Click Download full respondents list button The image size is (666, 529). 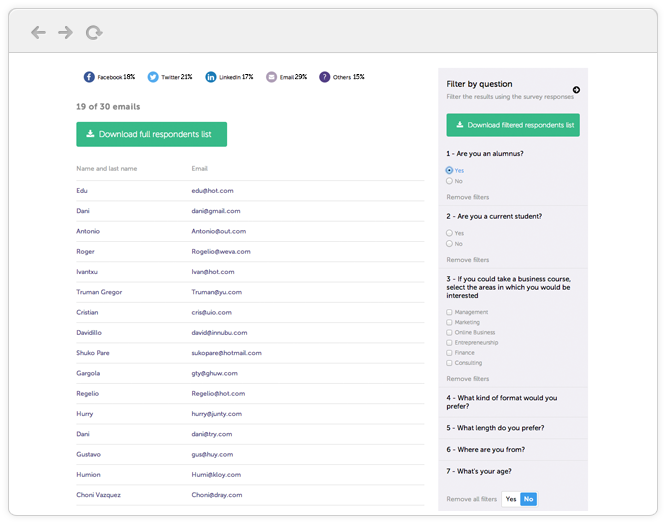tap(151, 134)
